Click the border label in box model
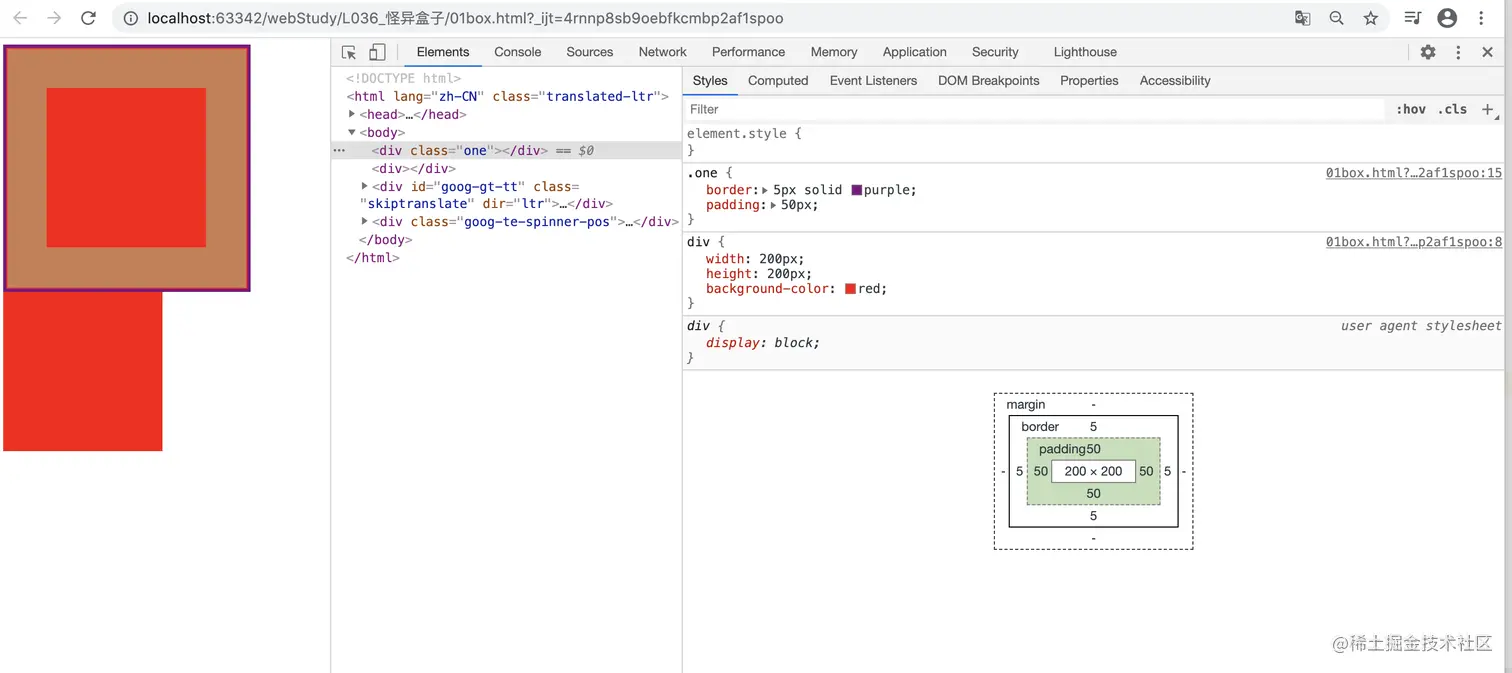 coord(1040,427)
